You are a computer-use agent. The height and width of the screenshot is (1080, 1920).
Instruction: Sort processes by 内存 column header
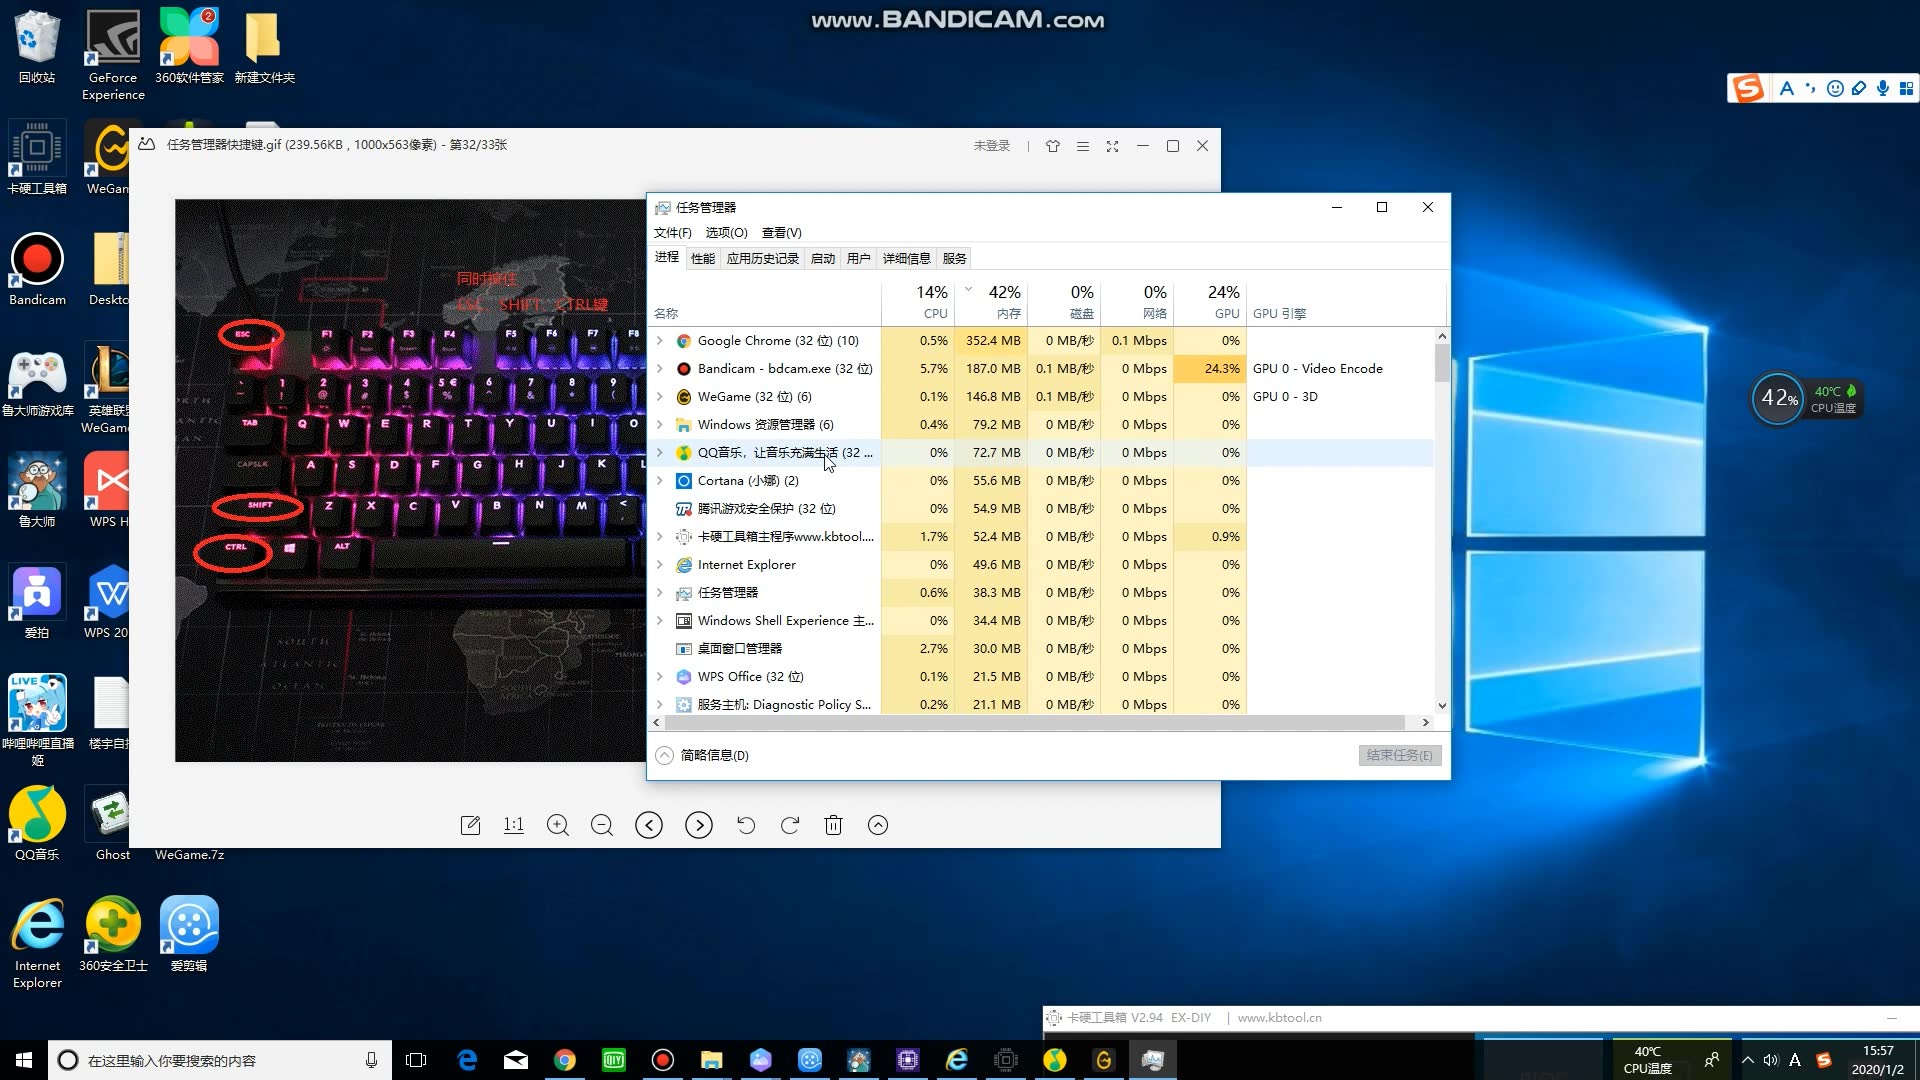click(x=991, y=302)
